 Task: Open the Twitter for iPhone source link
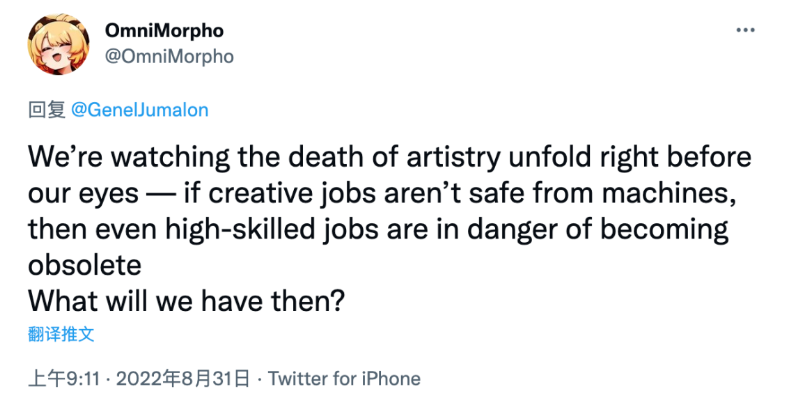coord(344,379)
